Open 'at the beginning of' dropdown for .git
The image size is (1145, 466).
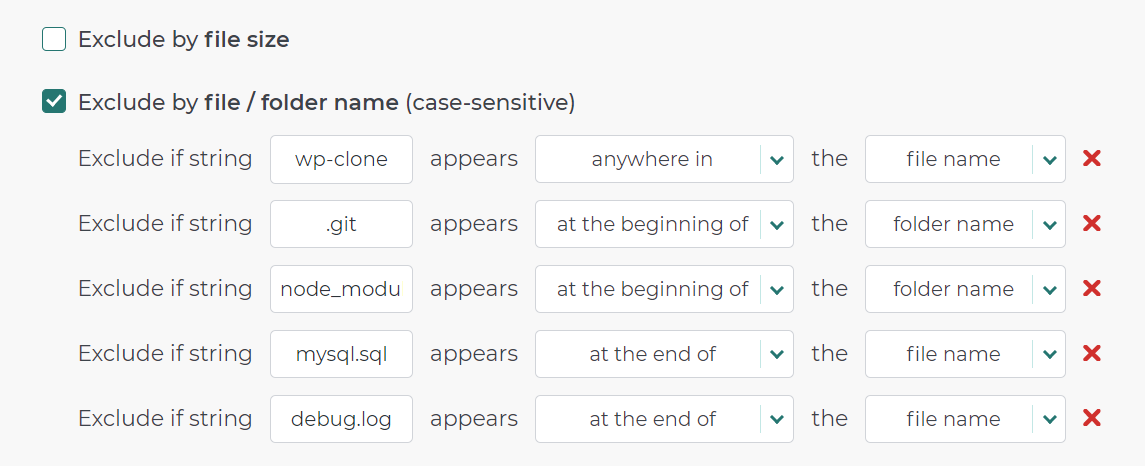pyautogui.click(x=664, y=224)
